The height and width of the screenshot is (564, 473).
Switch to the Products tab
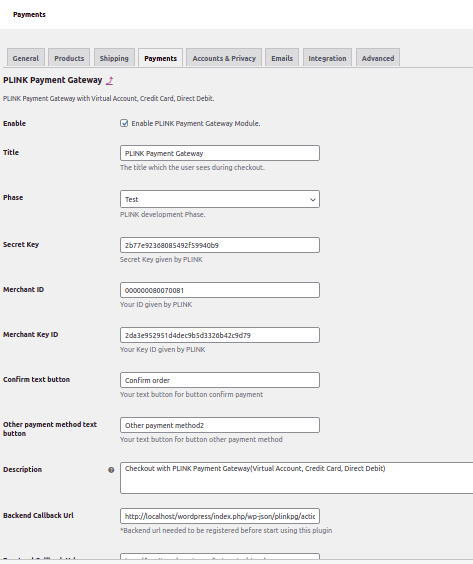[69, 58]
